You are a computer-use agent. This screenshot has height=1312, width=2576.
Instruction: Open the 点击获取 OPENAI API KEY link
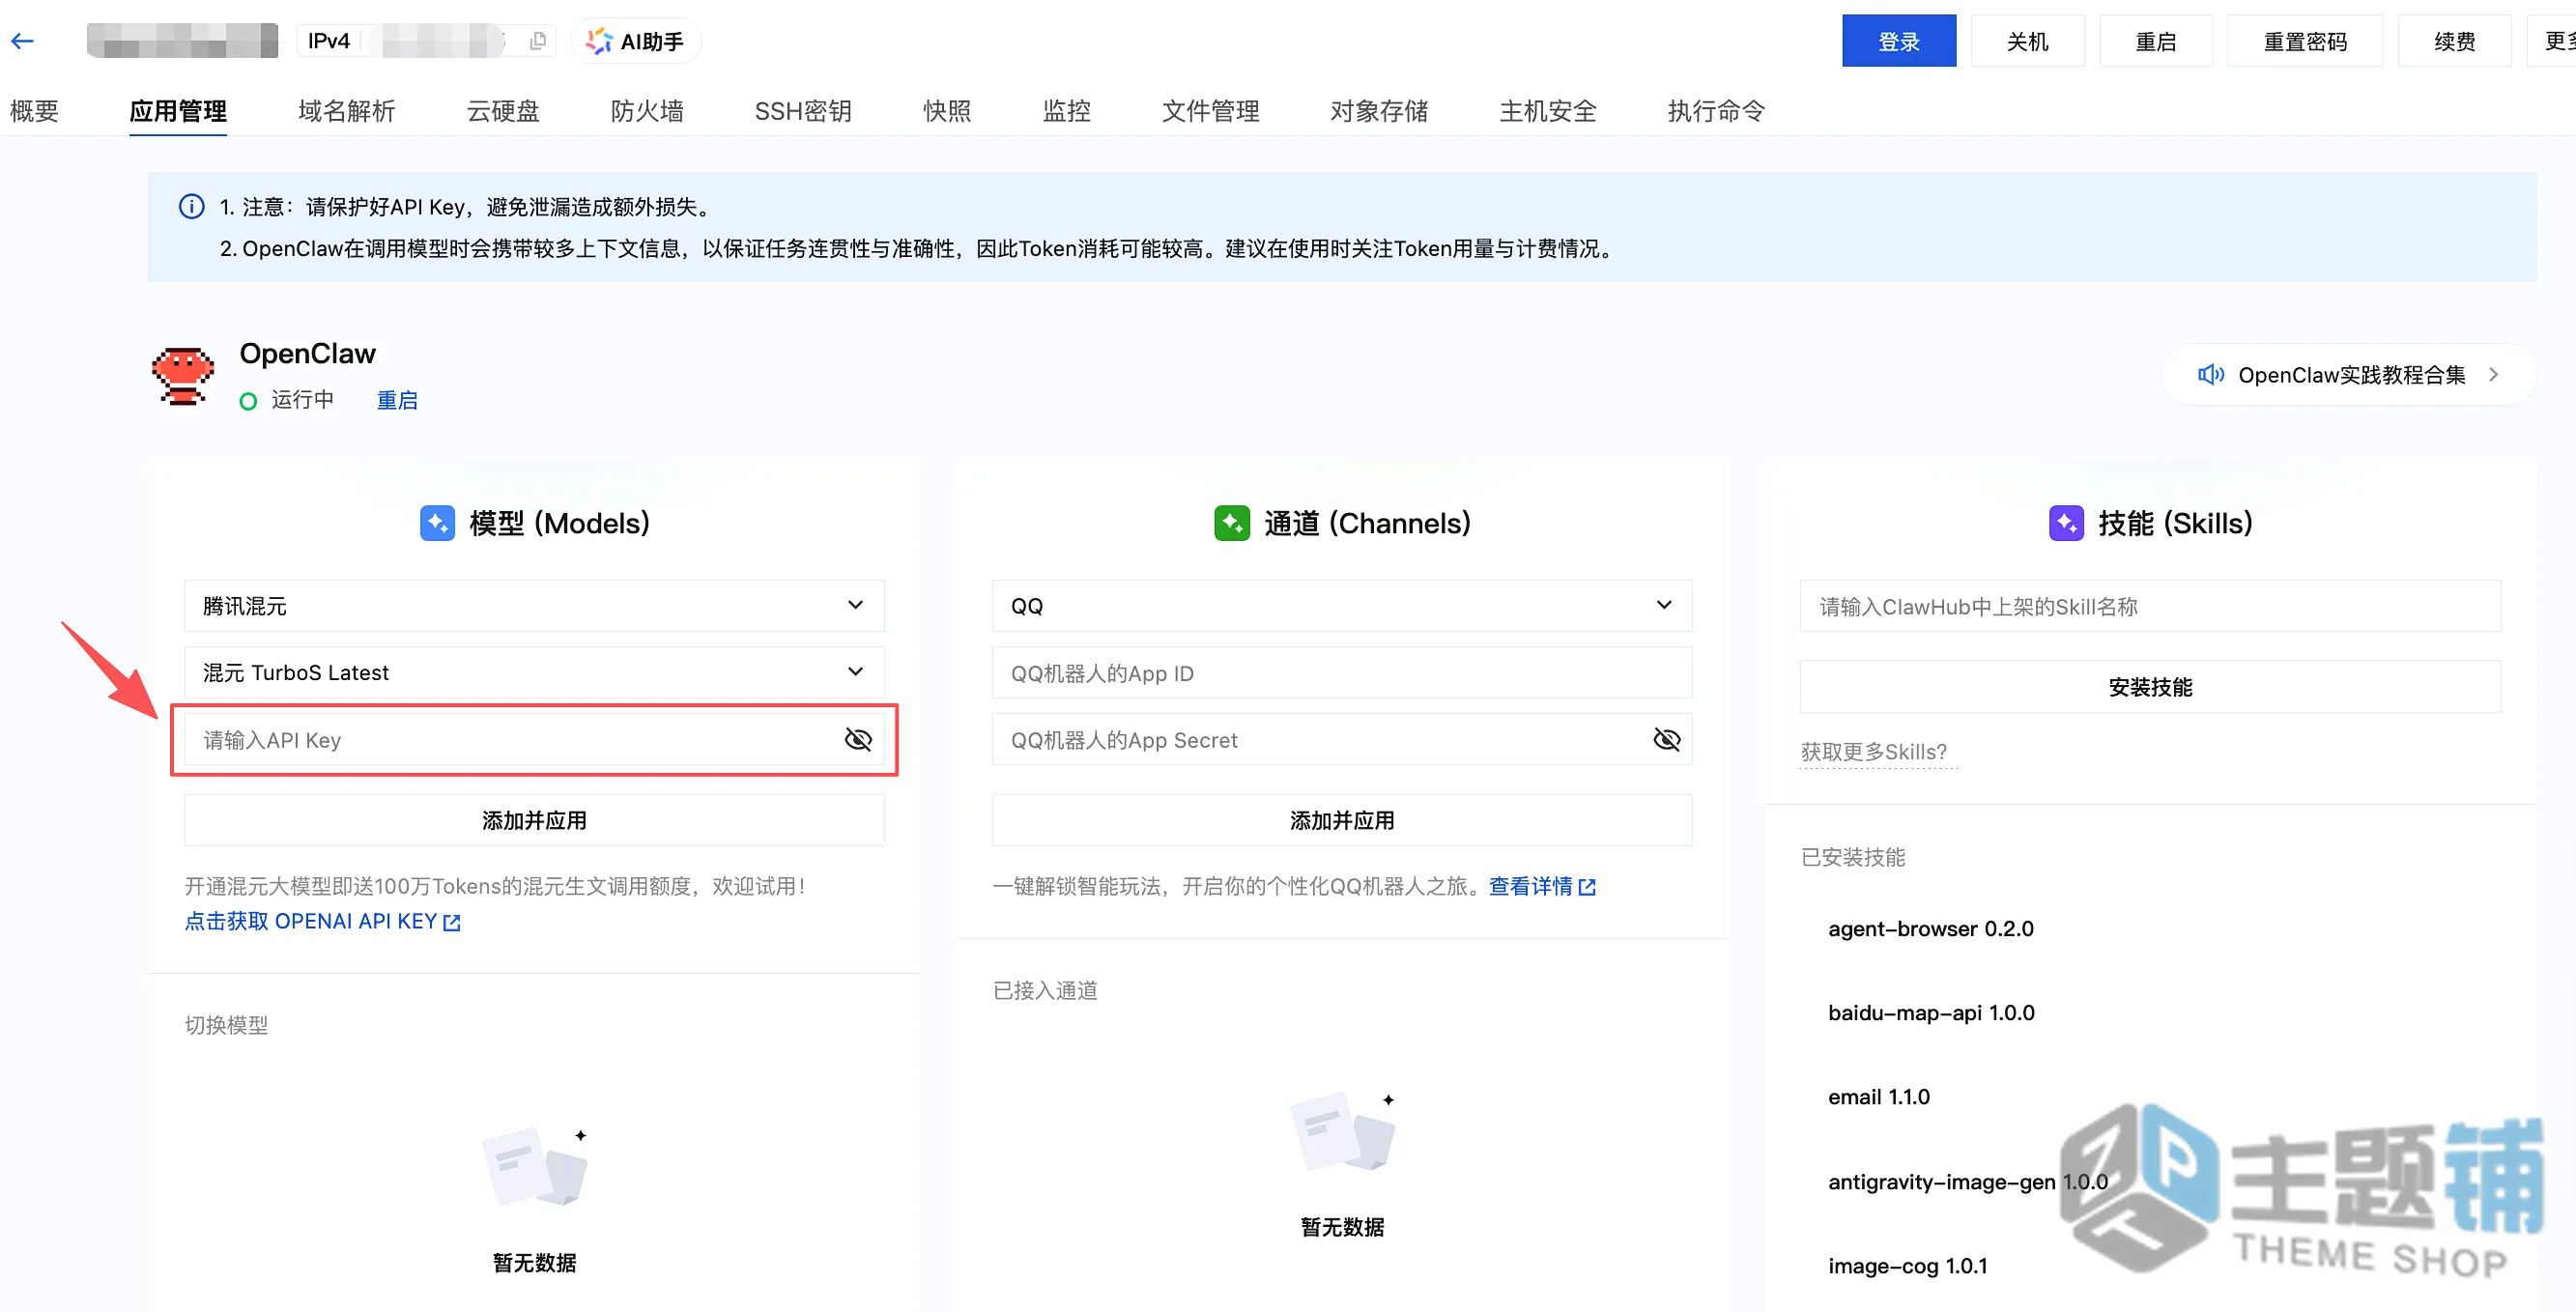pos(322,922)
